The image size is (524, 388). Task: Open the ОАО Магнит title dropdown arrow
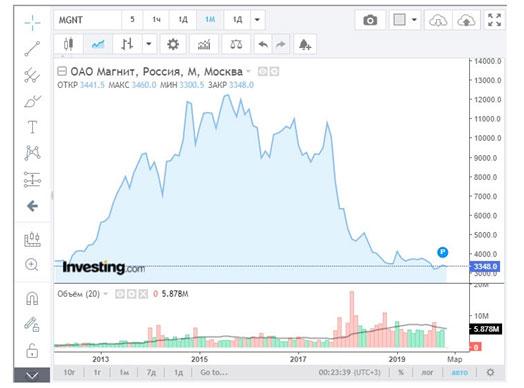[x=248, y=71]
